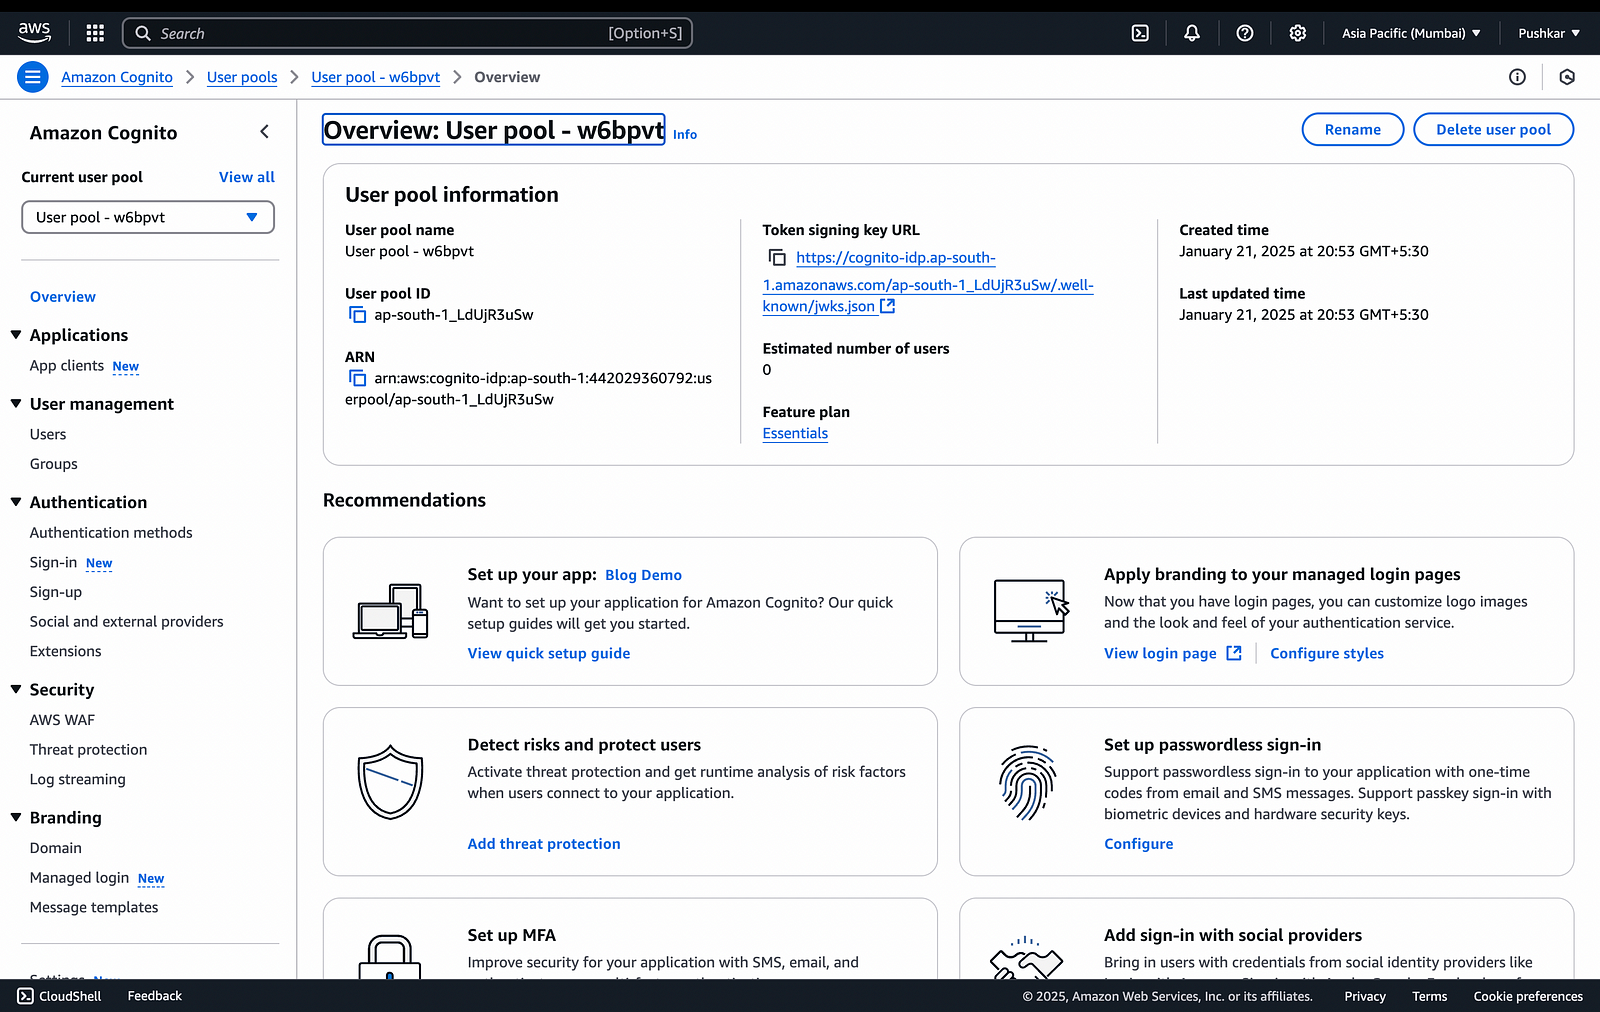Open the help question mark icon

(1245, 33)
